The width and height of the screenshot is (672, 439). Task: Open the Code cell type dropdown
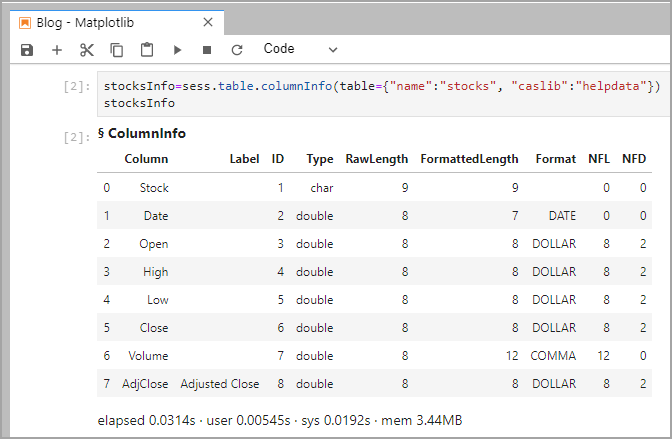point(300,48)
